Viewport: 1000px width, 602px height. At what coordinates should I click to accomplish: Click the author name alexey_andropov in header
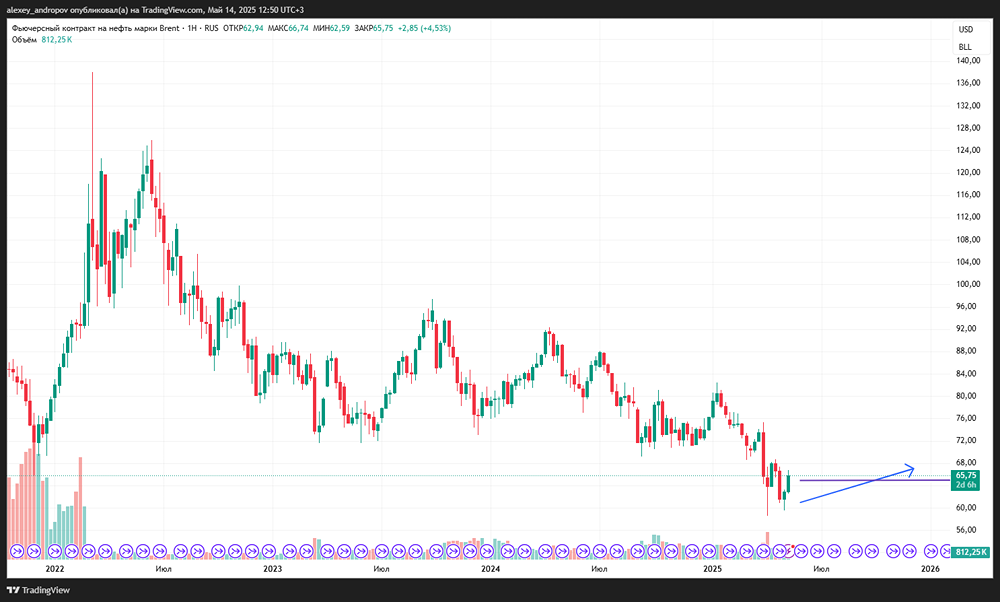(37, 10)
